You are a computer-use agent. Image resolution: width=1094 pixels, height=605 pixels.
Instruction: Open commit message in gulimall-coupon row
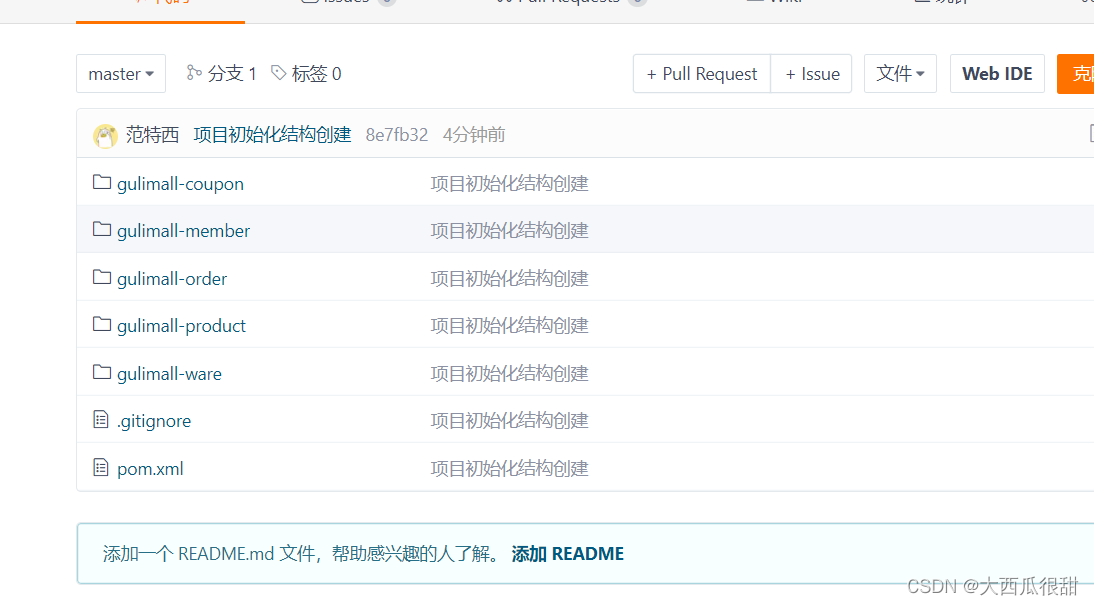[x=509, y=184]
